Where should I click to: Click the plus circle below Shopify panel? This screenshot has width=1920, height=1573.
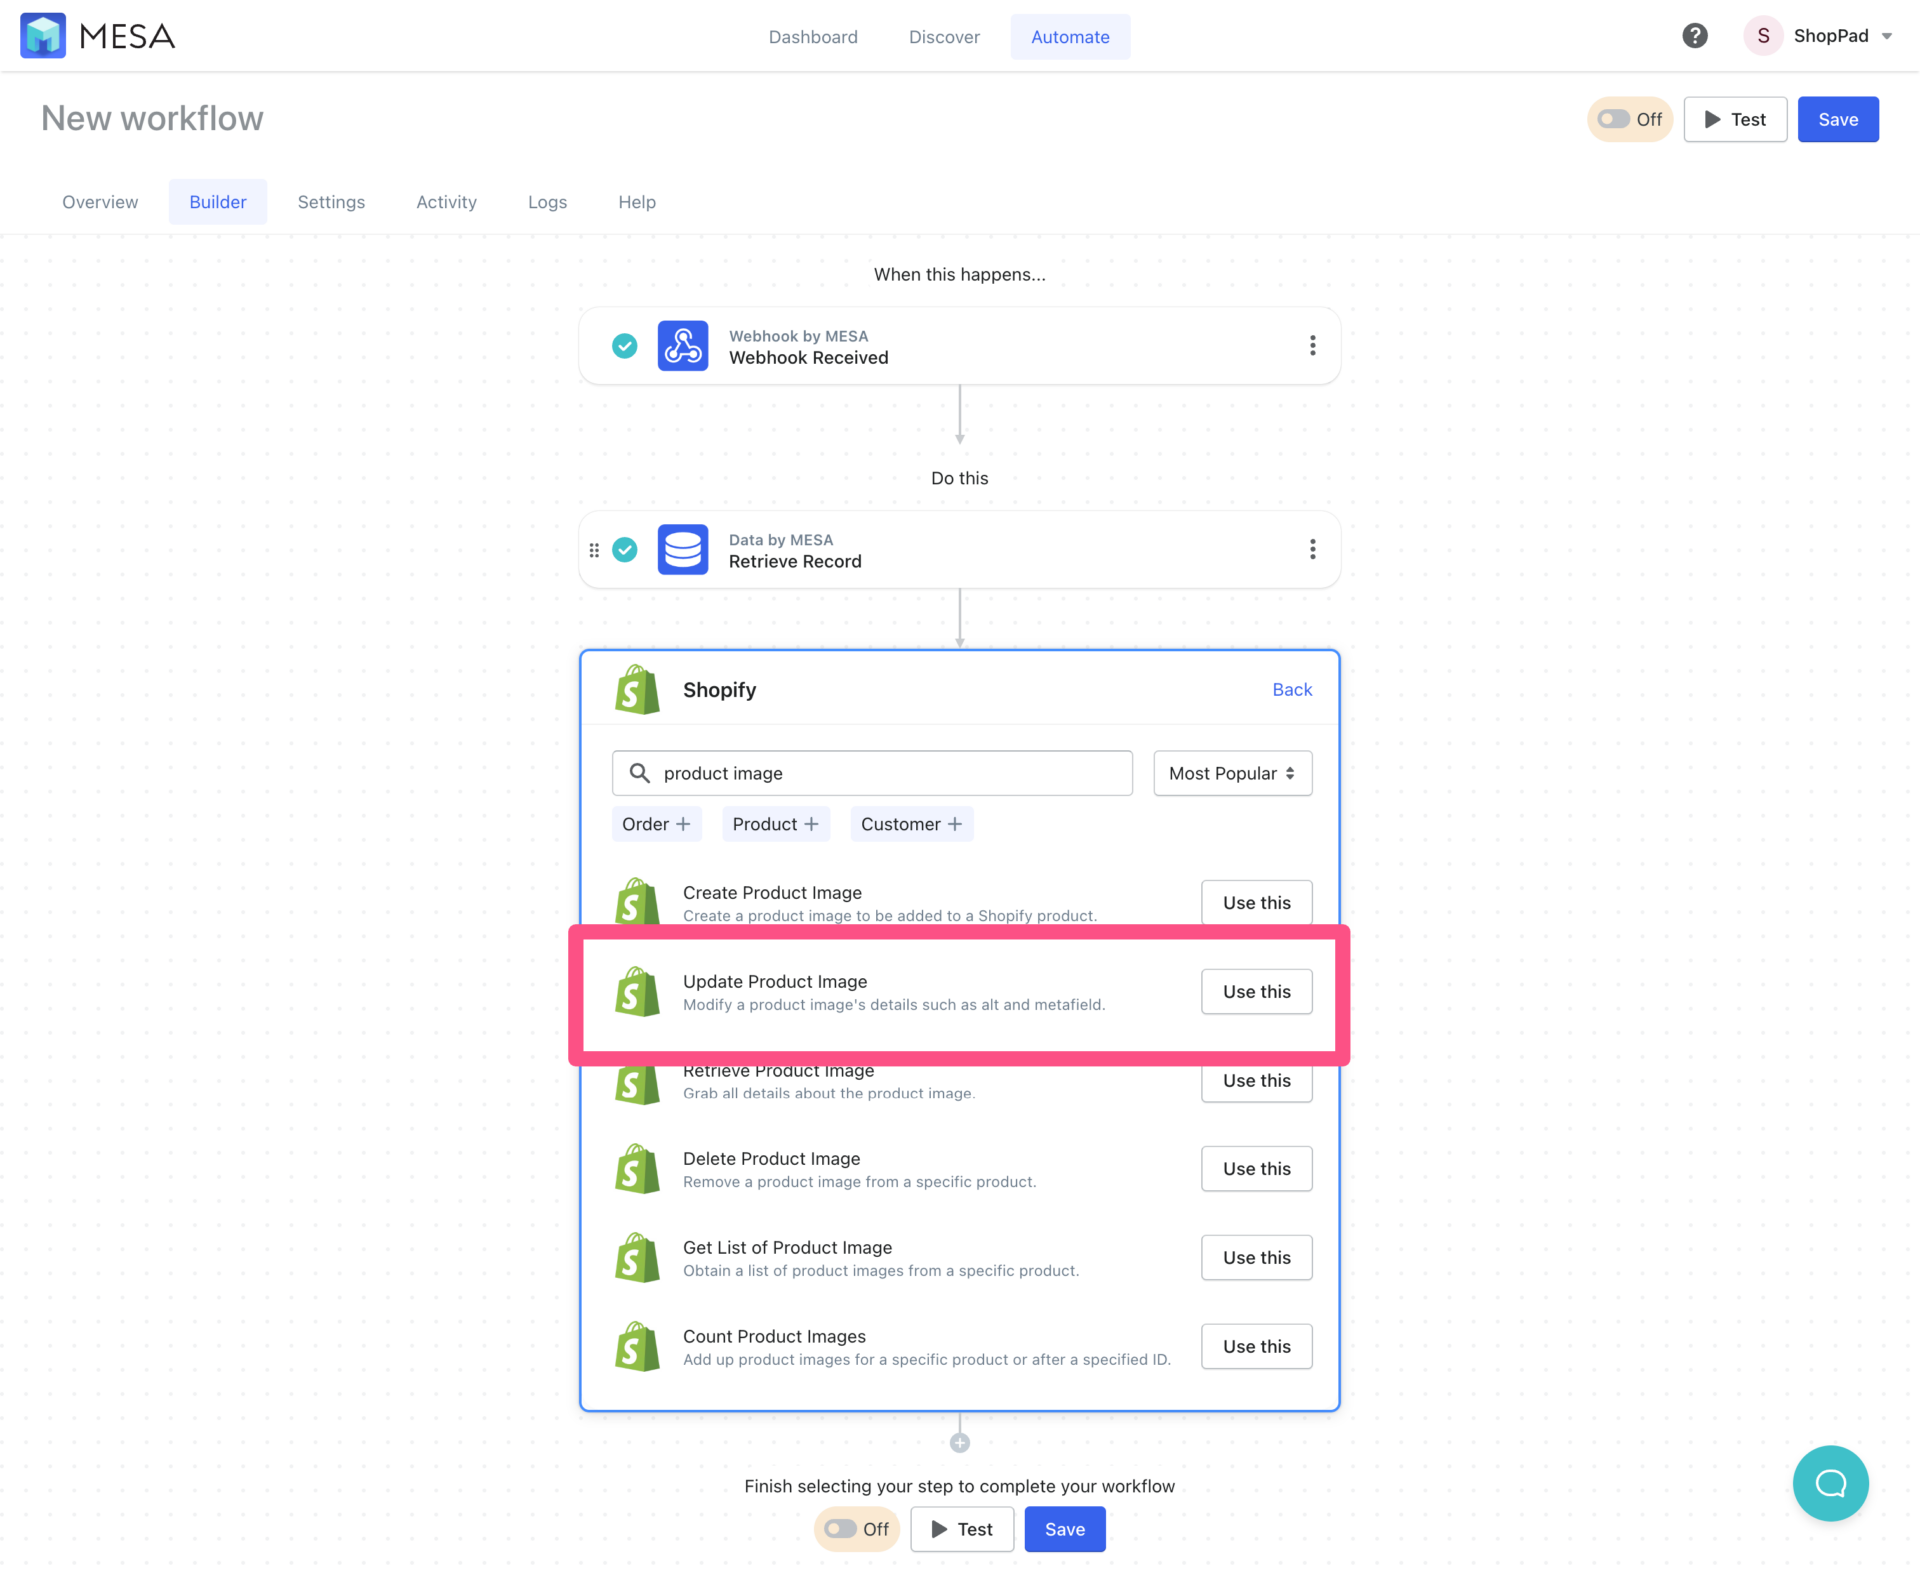click(960, 1443)
